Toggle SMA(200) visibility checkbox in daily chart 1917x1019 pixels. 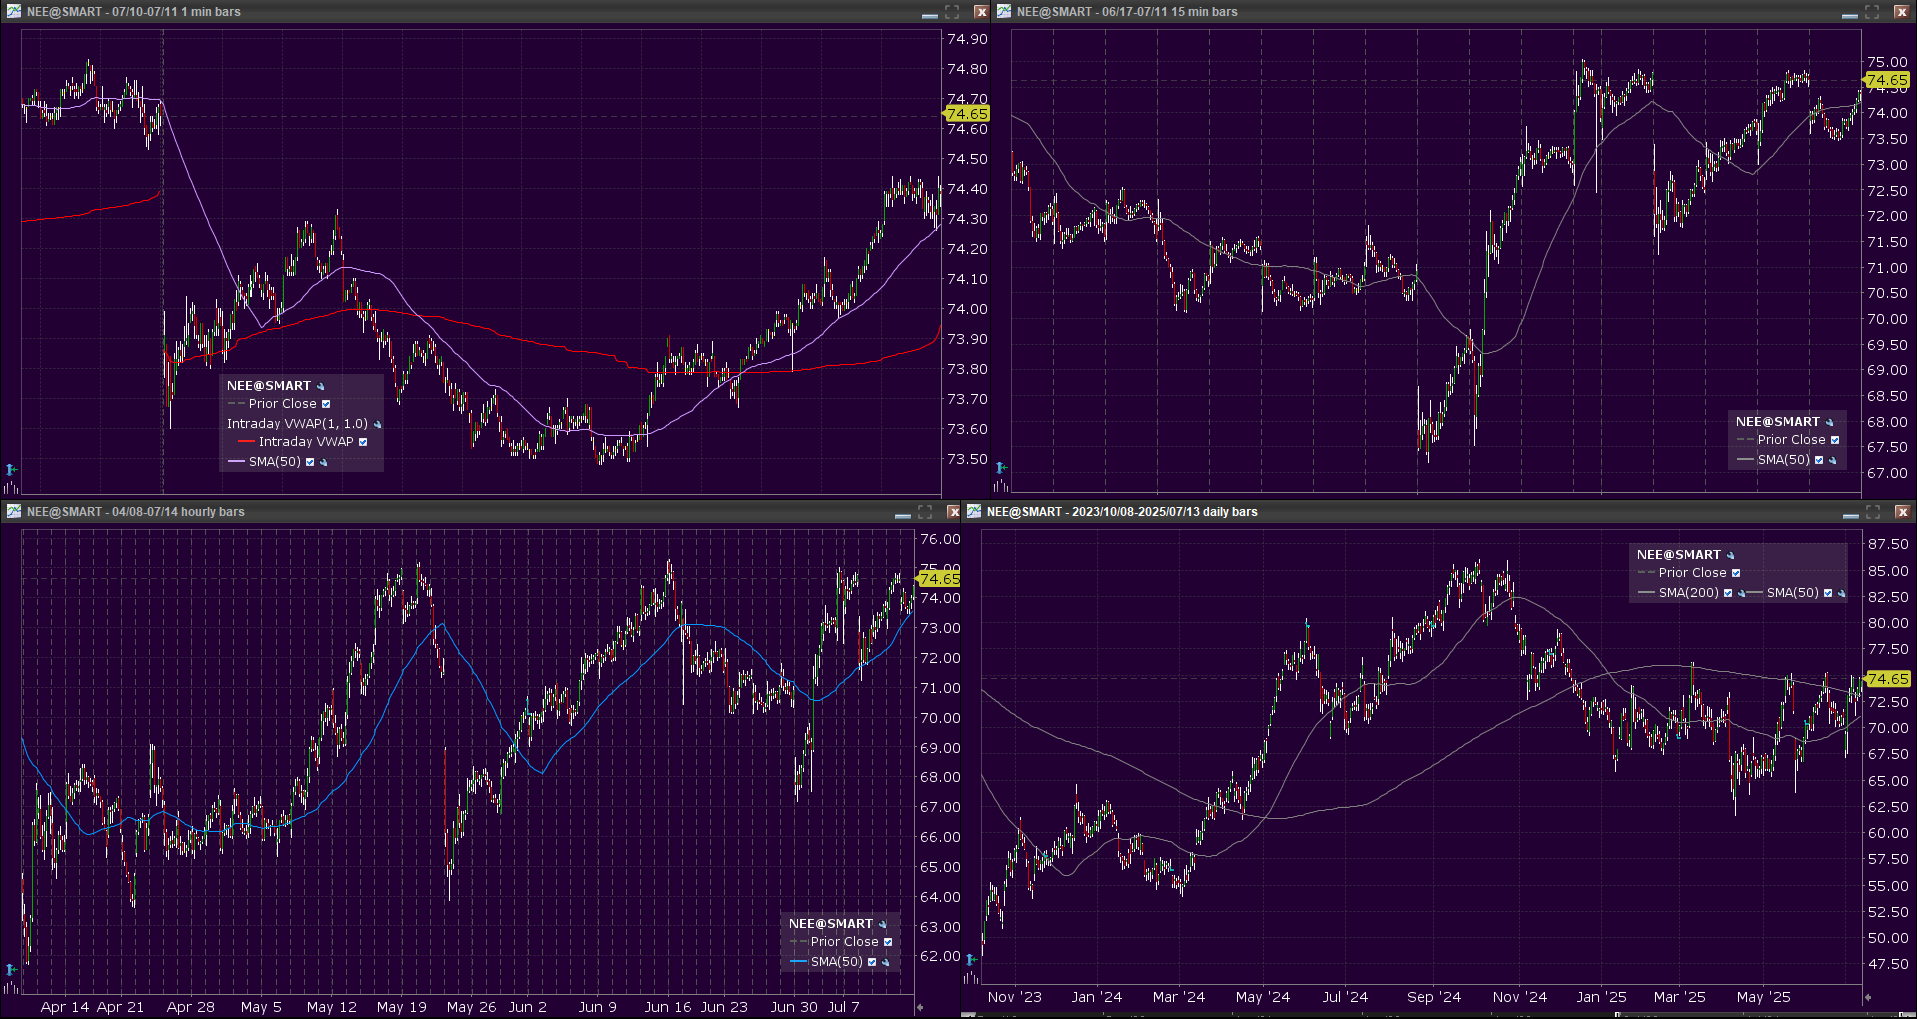(1728, 593)
